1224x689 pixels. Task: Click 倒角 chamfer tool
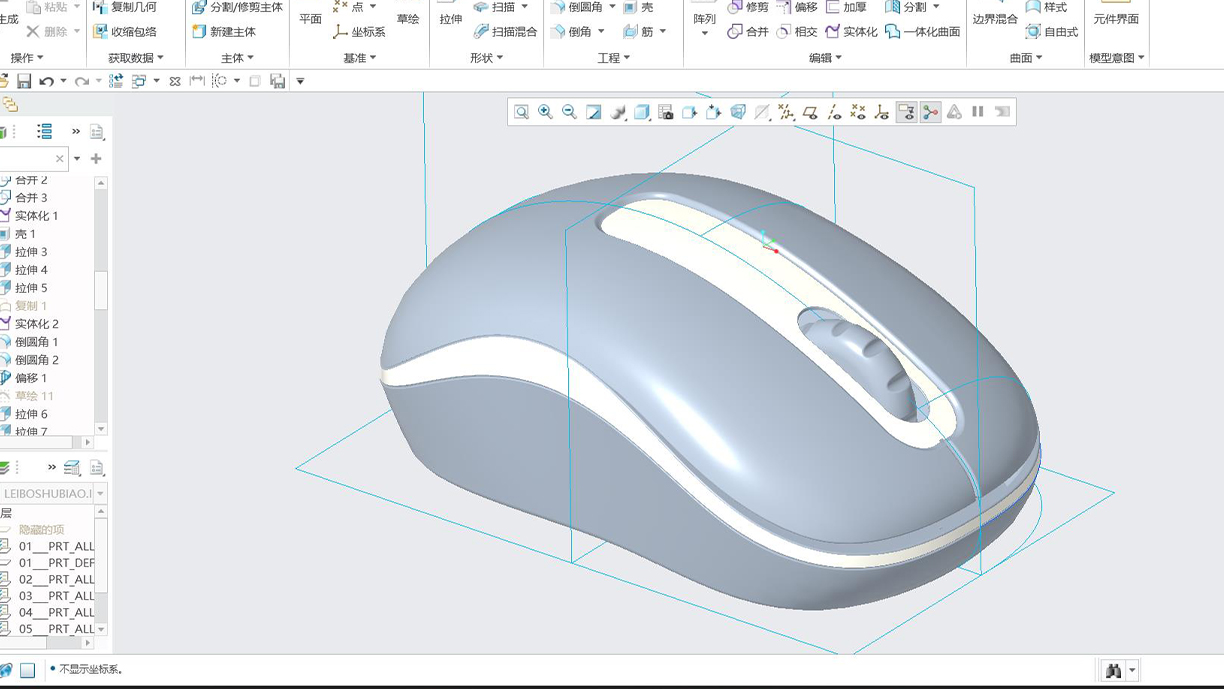[570, 32]
